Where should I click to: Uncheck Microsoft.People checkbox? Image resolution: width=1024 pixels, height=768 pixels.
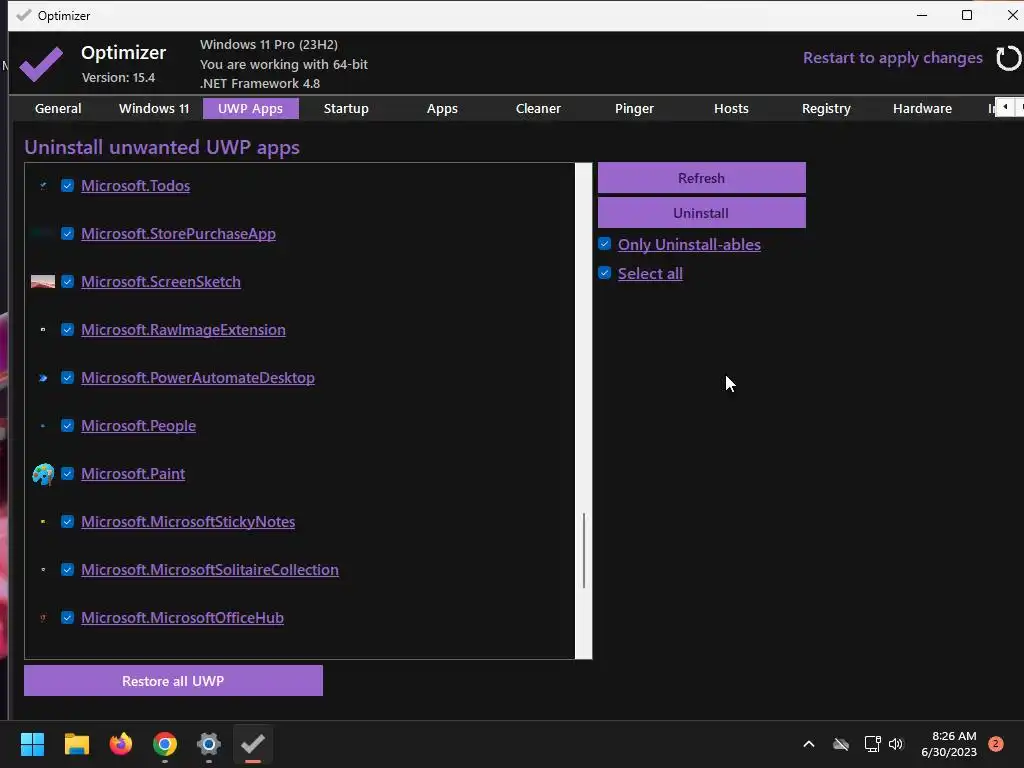point(67,426)
